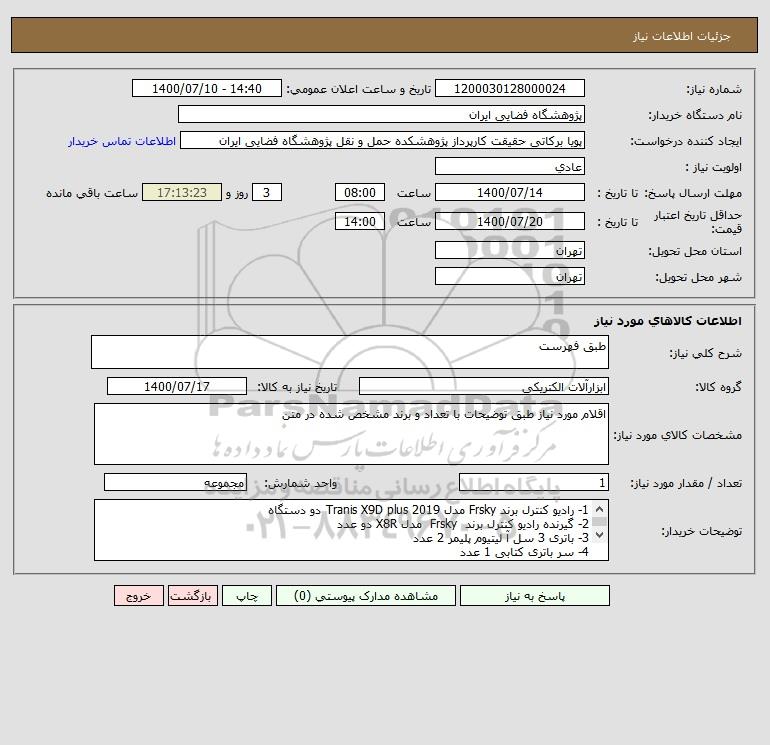Click remaining time countdown 17:13:23

[182, 193]
